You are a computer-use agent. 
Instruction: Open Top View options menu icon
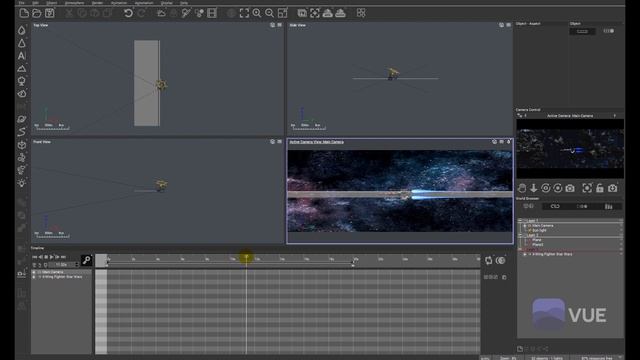tap(280, 25)
